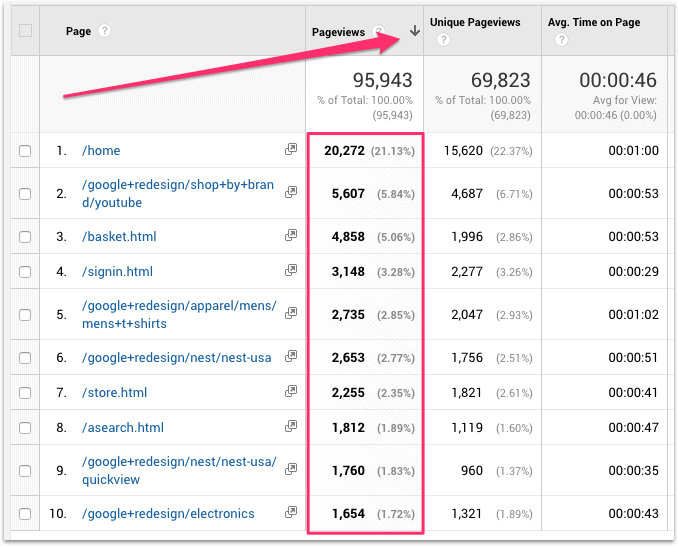The height and width of the screenshot is (546, 678).
Task: Sort by Avg. Time on Page column
Action: [x=594, y=22]
